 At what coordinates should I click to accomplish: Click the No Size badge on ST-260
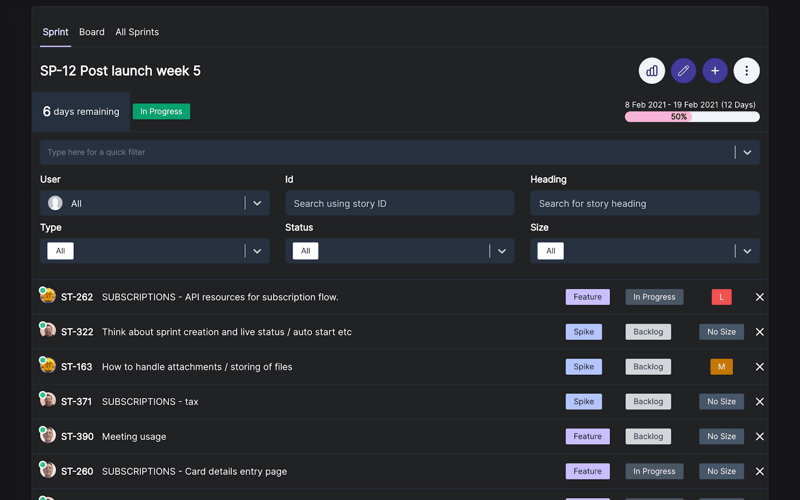tap(721, 471)
